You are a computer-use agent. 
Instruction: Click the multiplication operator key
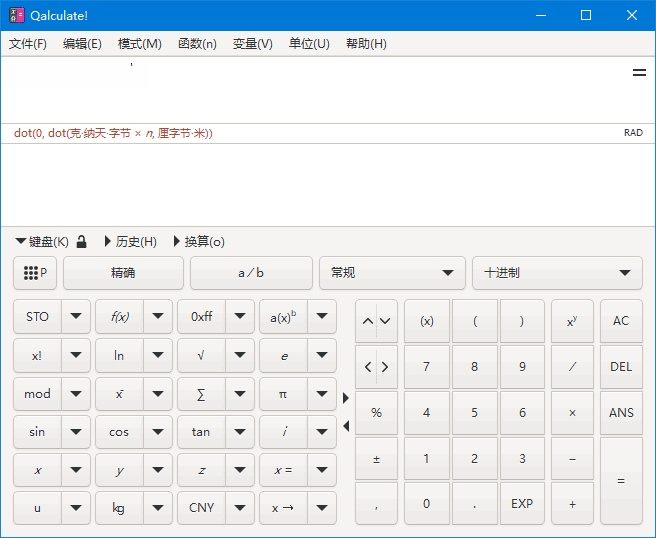(x=572, y=412)
